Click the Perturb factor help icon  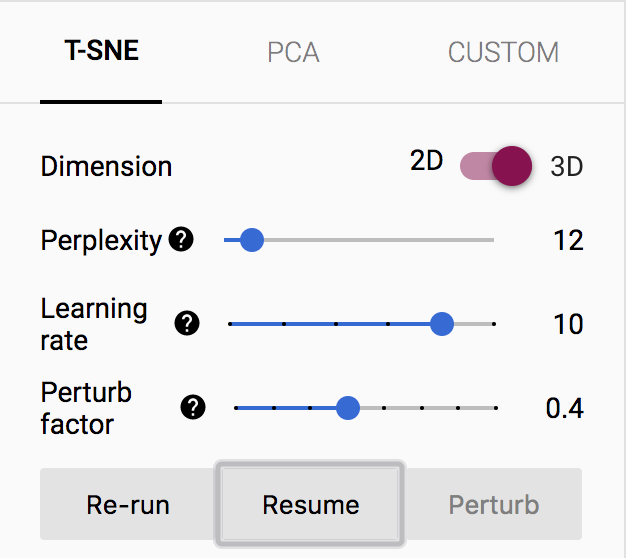tap(193, 407)
